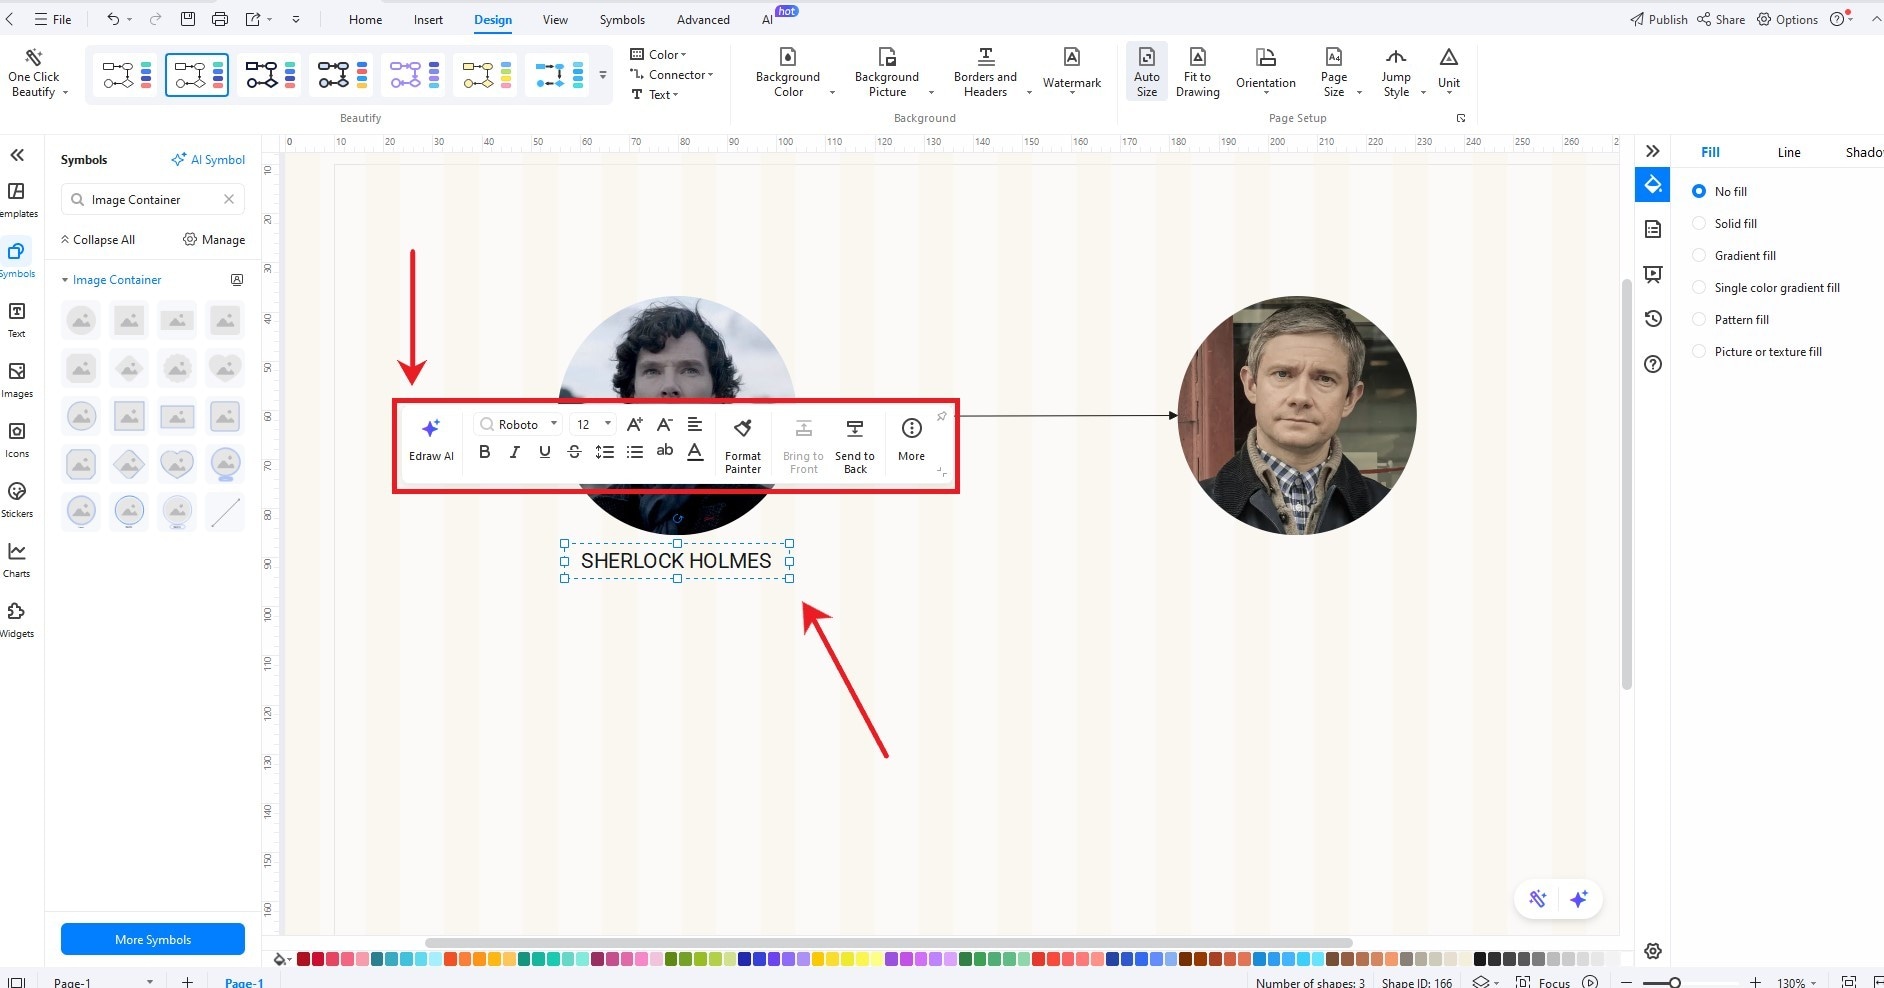
Task: Expand the Connector style dropdown
Action: (672, 74)
